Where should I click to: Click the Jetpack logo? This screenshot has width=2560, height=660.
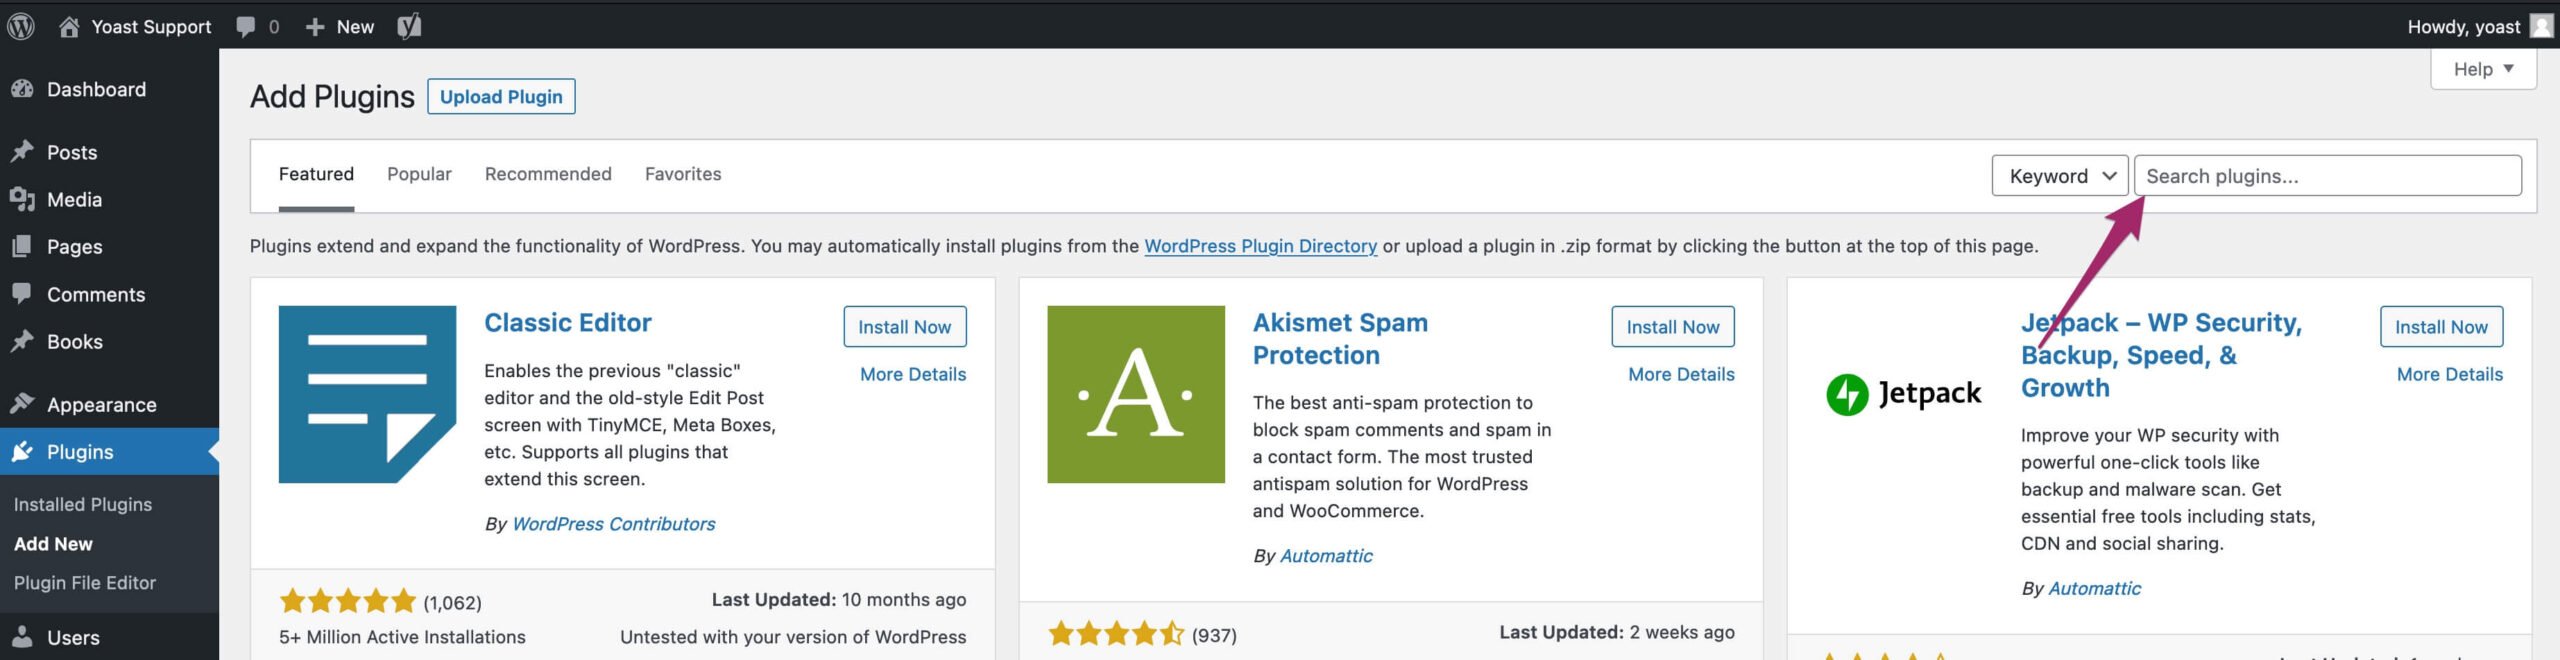1903,394
